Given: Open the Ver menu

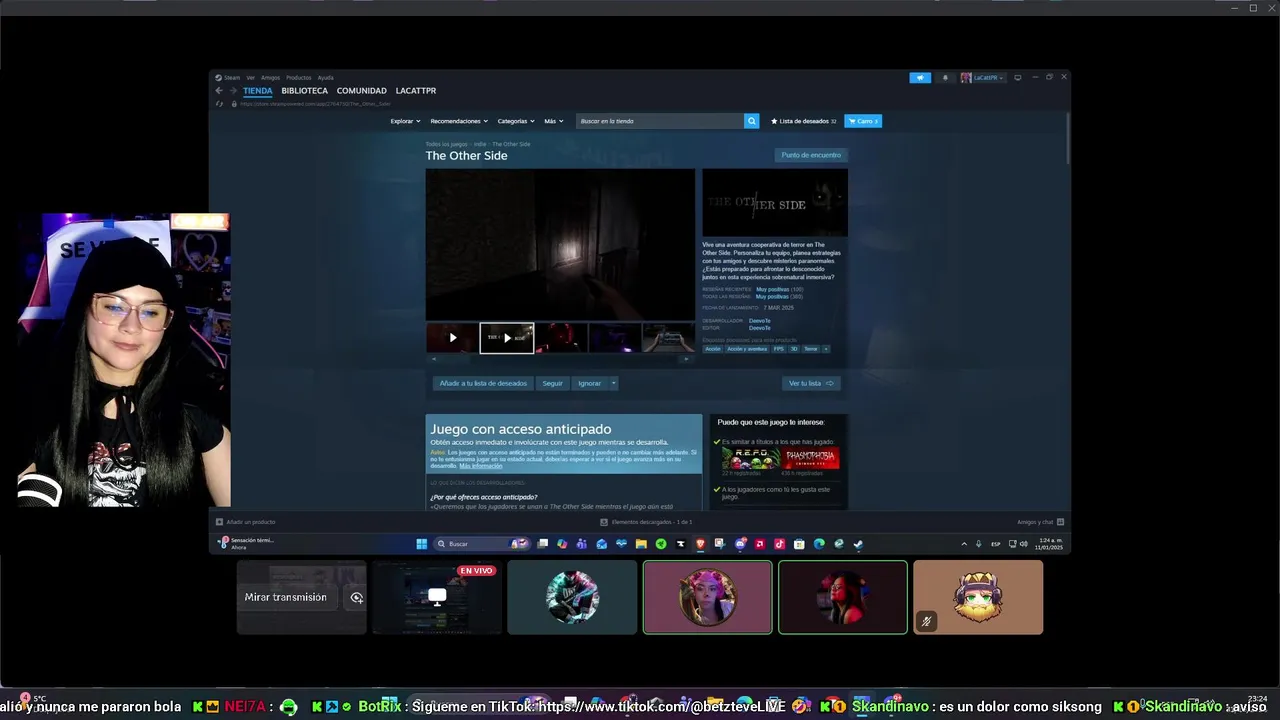Looking at the screenshot, I should (251, 77).
